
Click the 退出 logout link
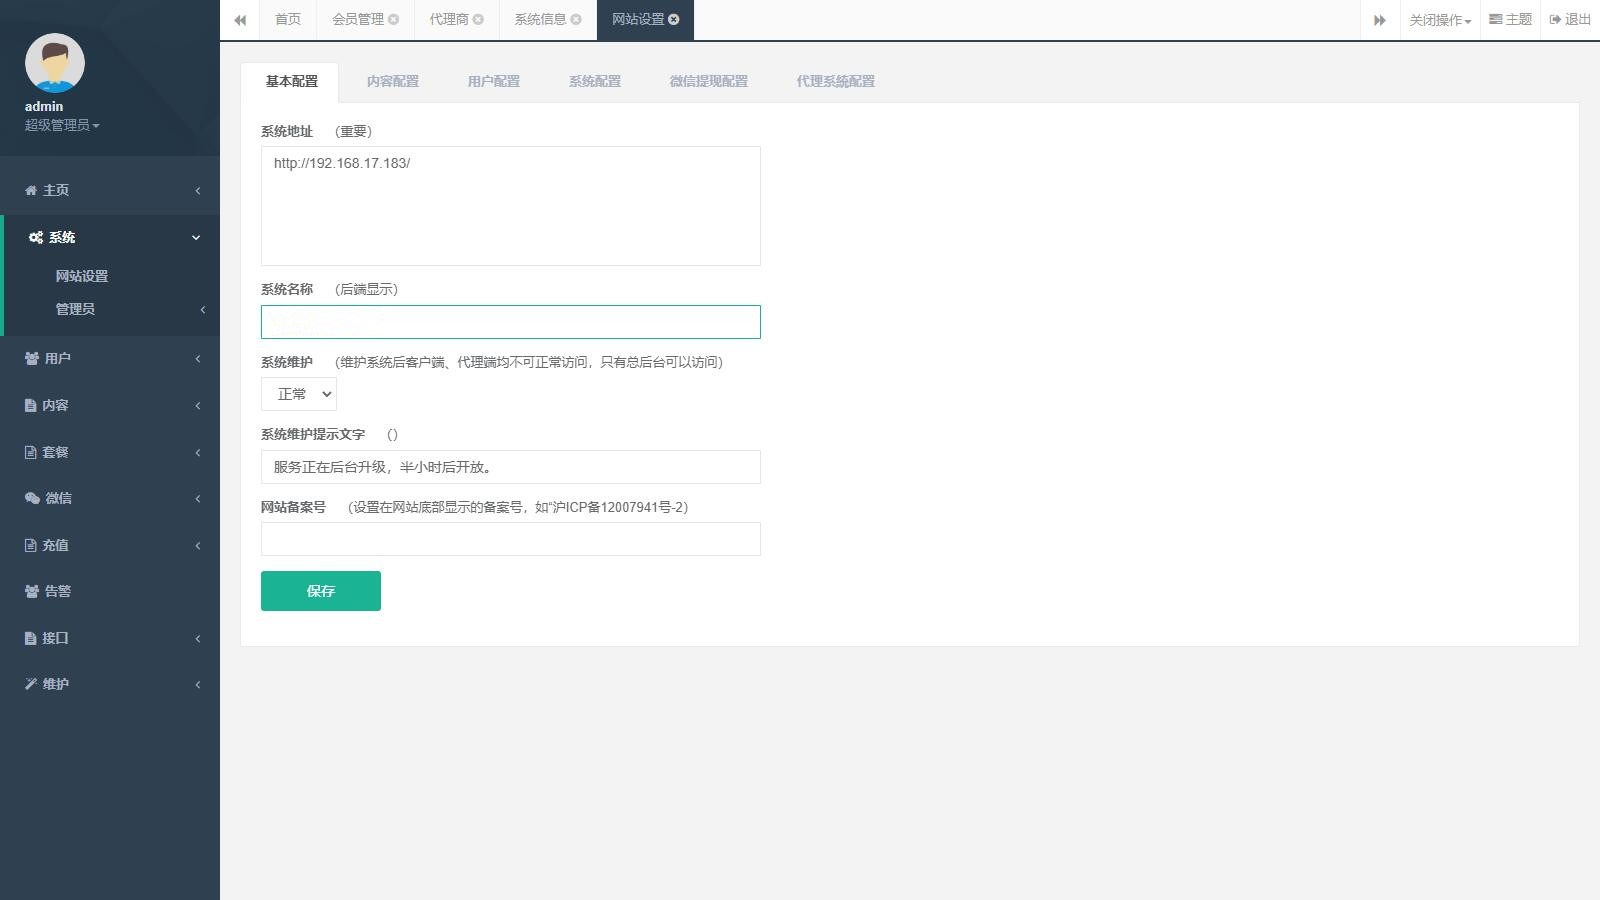[1570, 19]
